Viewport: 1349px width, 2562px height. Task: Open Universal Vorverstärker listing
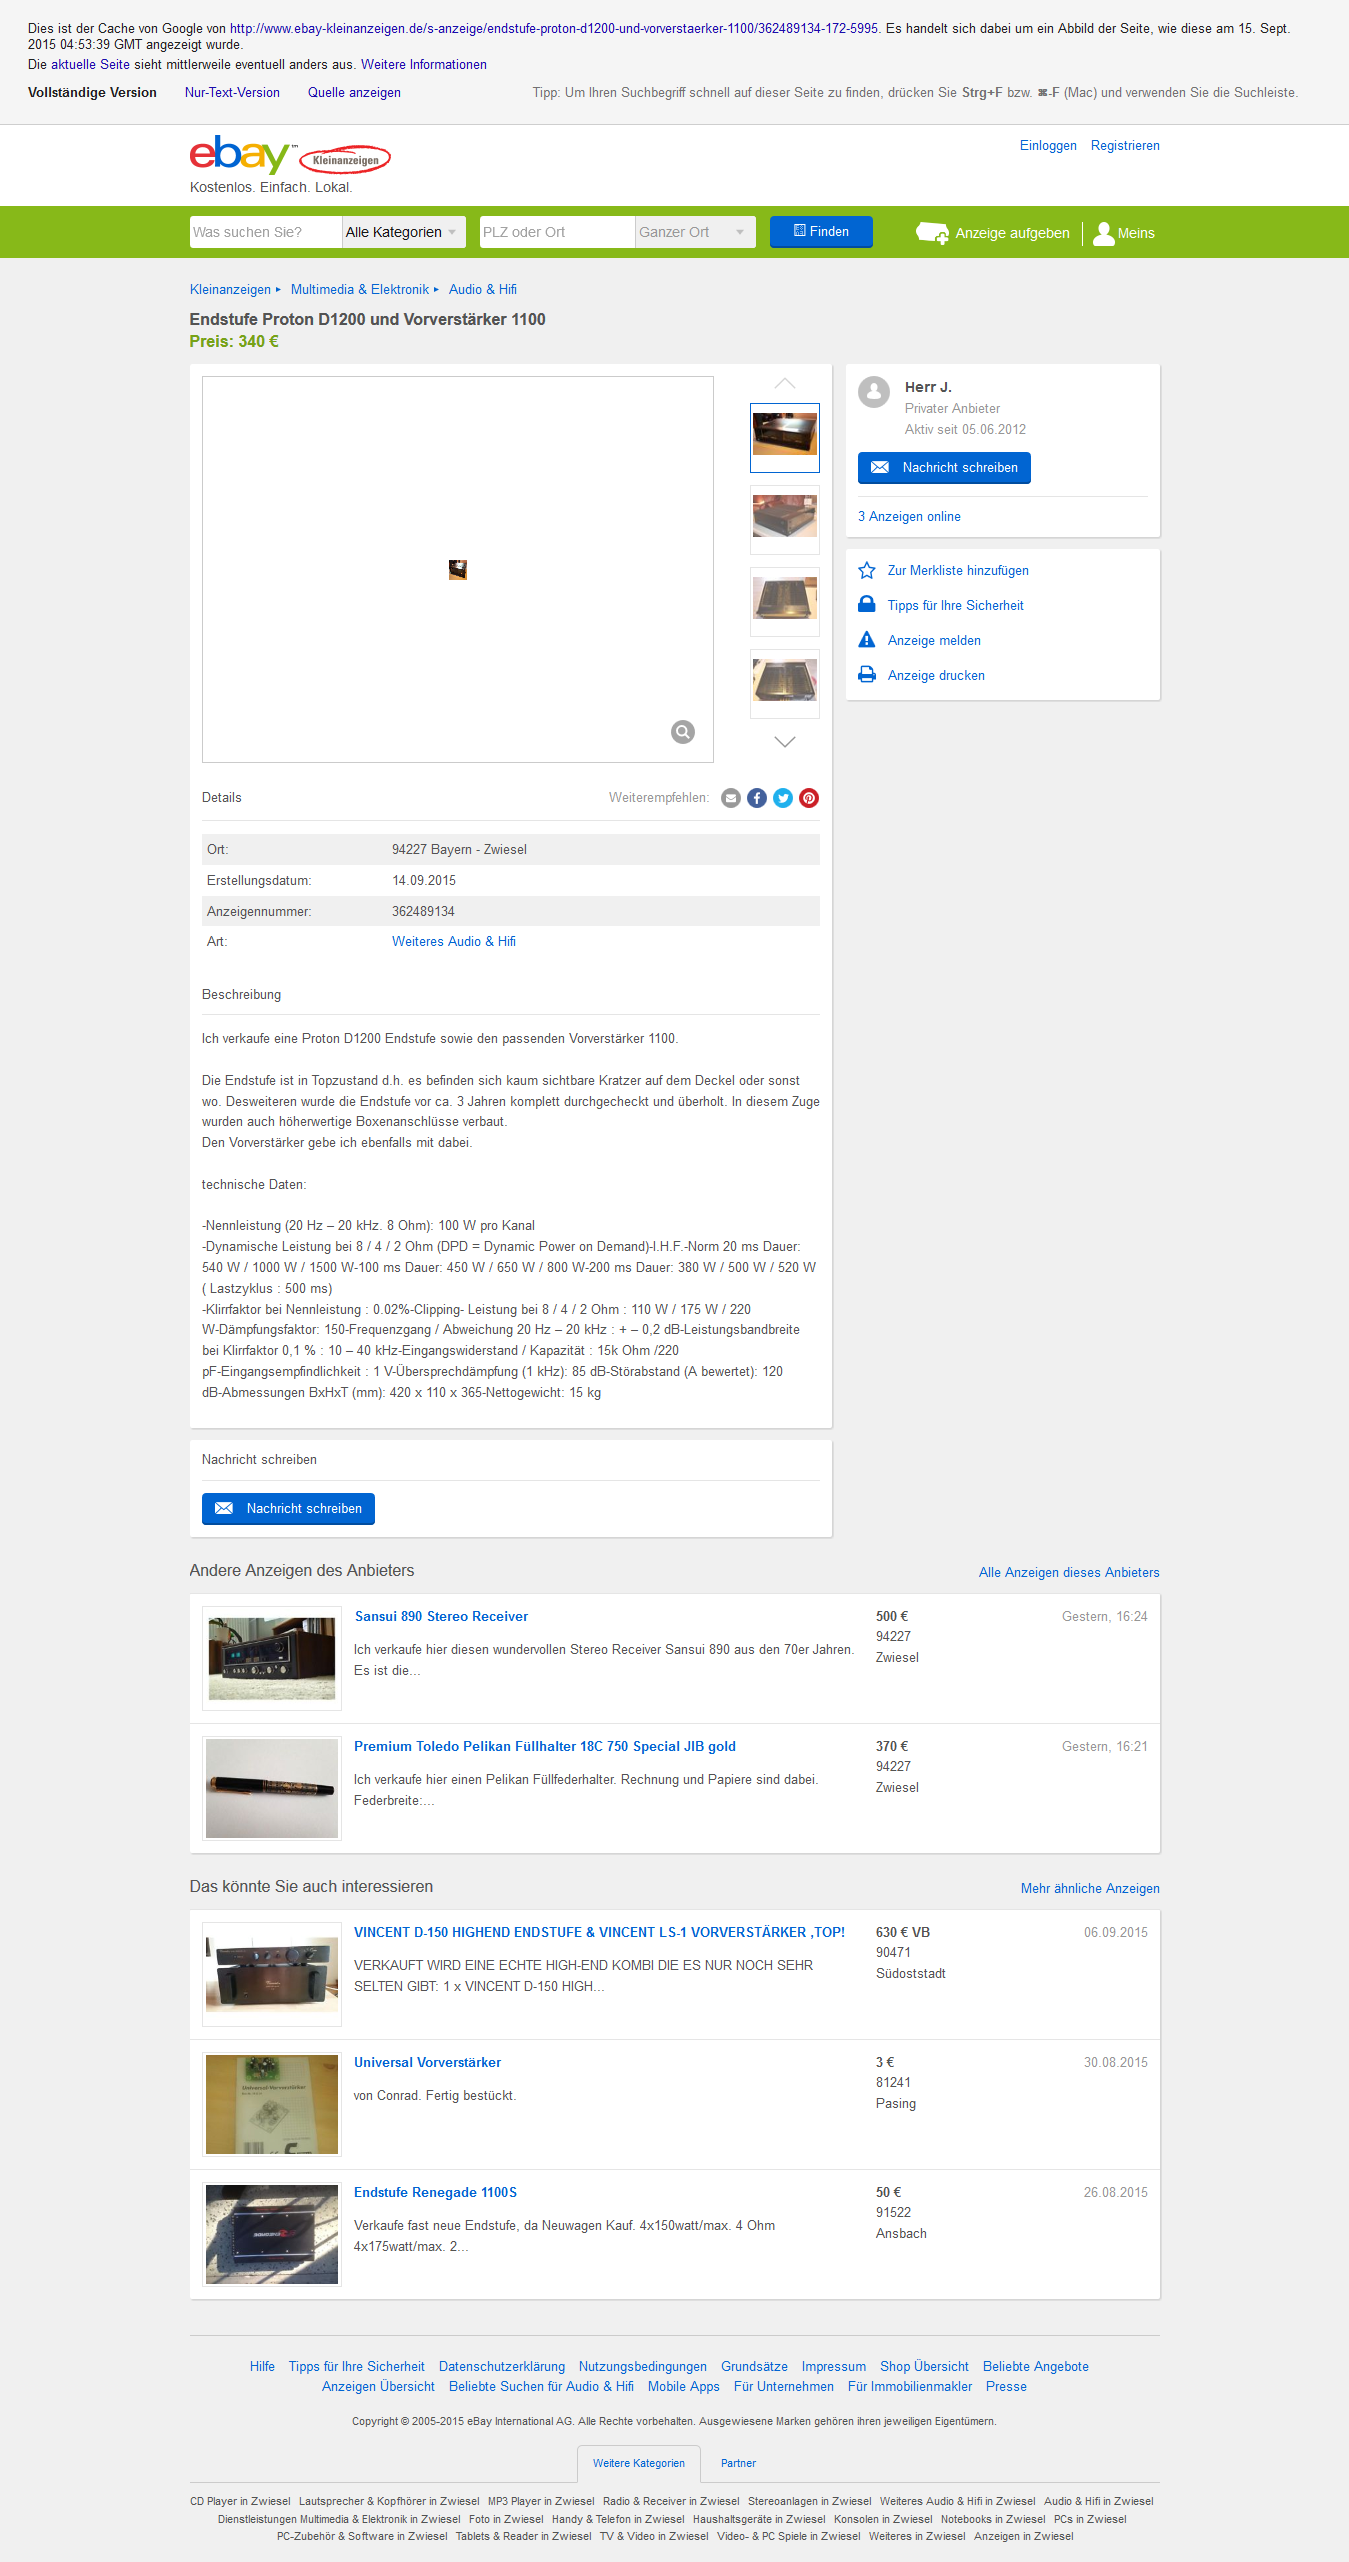(x=427, y=2063)
